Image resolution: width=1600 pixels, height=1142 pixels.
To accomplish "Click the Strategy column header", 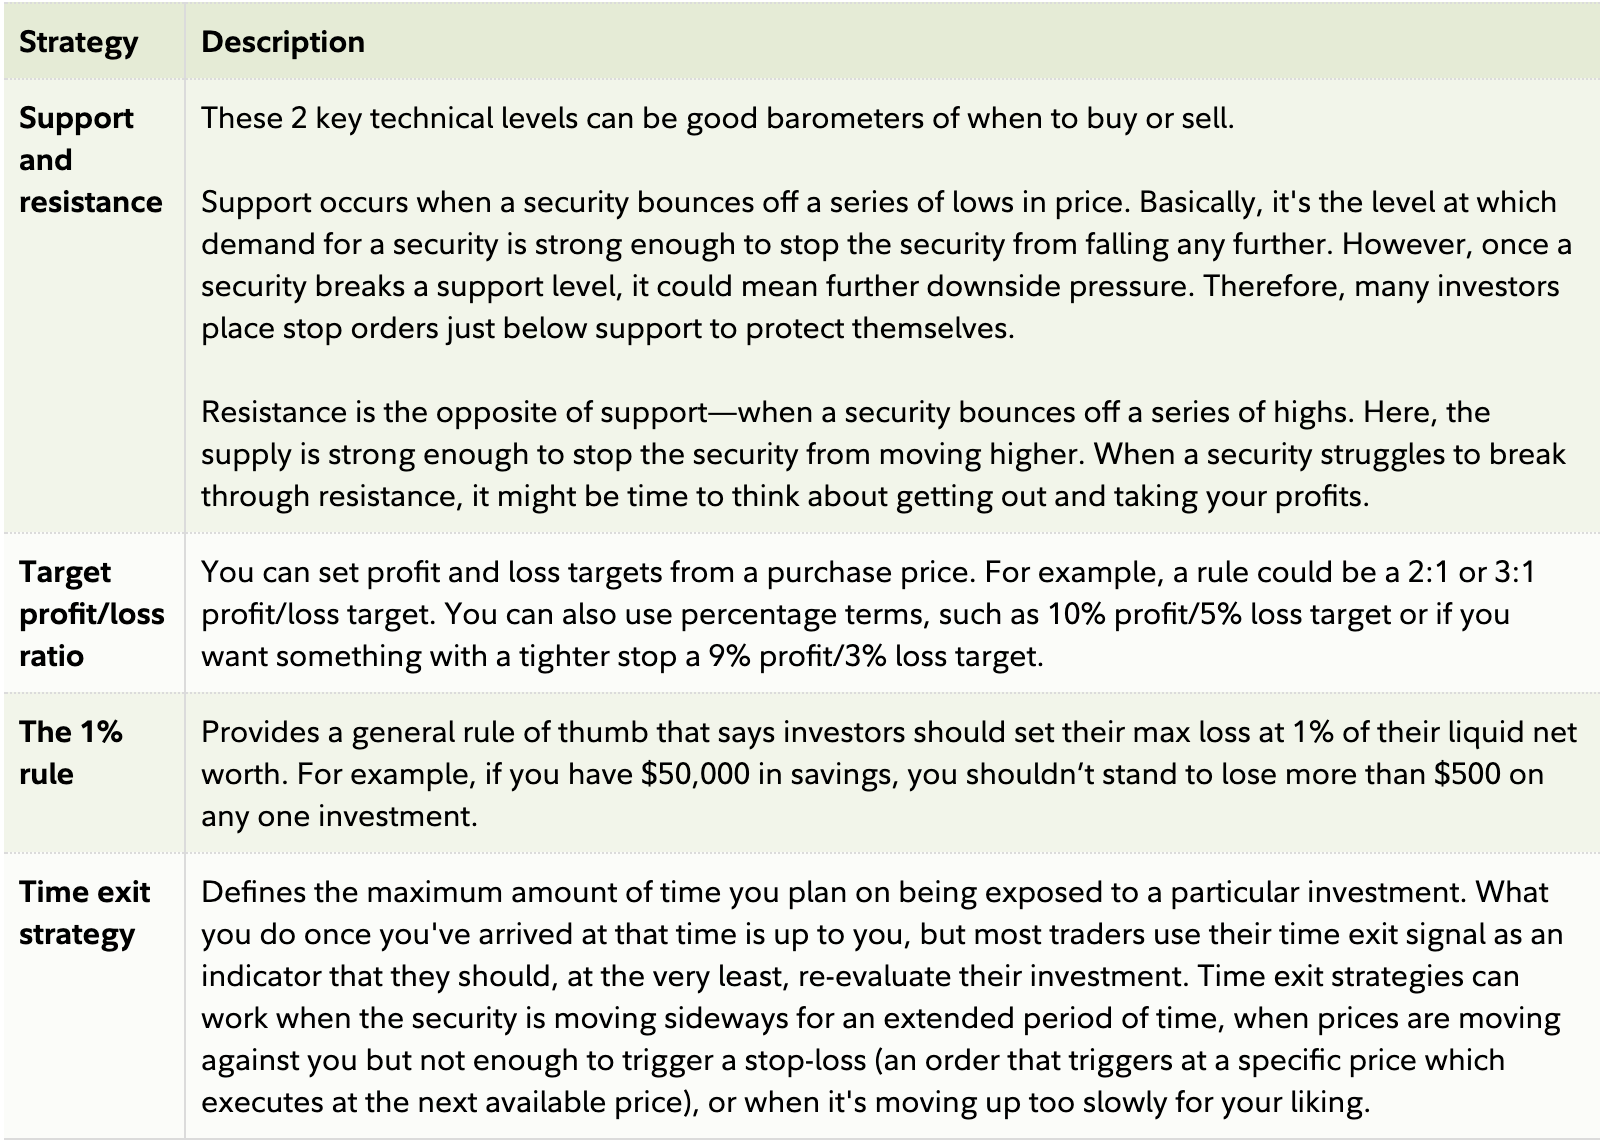I will point(78,42).
